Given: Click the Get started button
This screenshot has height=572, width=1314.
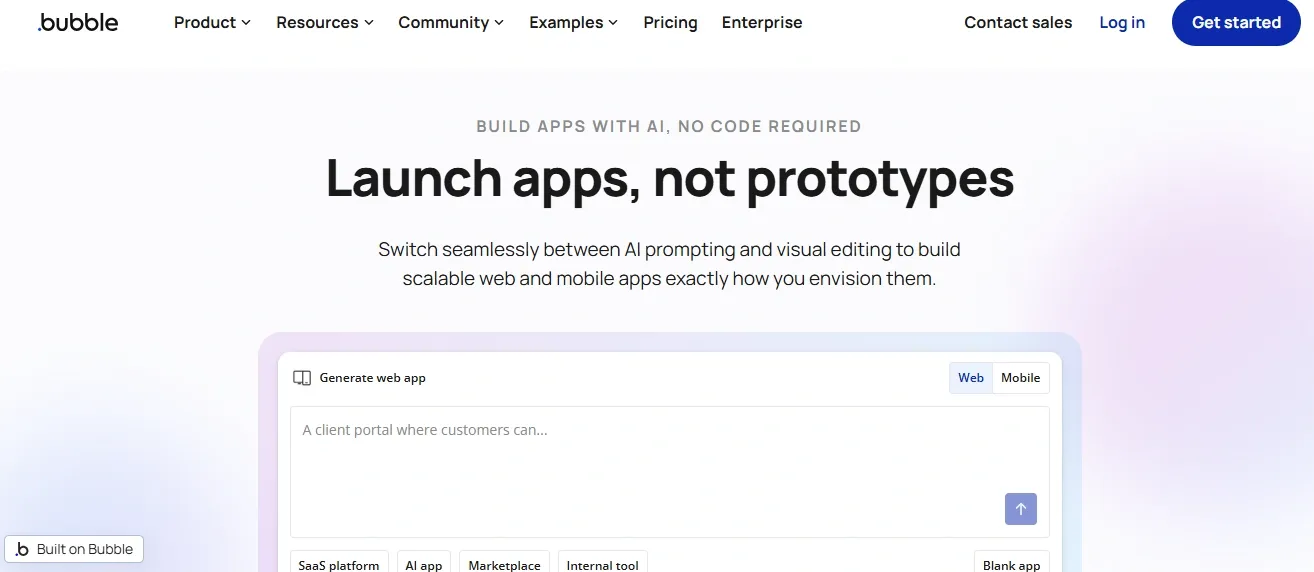Looking at the screenshot, I should [x=1236, y=22].
